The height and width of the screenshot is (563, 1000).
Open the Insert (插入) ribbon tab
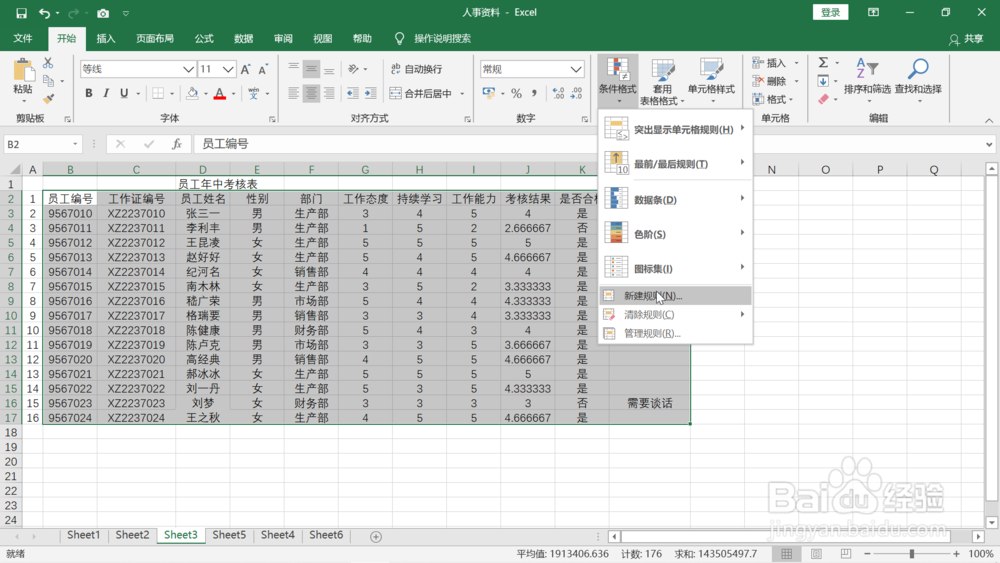click(106, 39)
